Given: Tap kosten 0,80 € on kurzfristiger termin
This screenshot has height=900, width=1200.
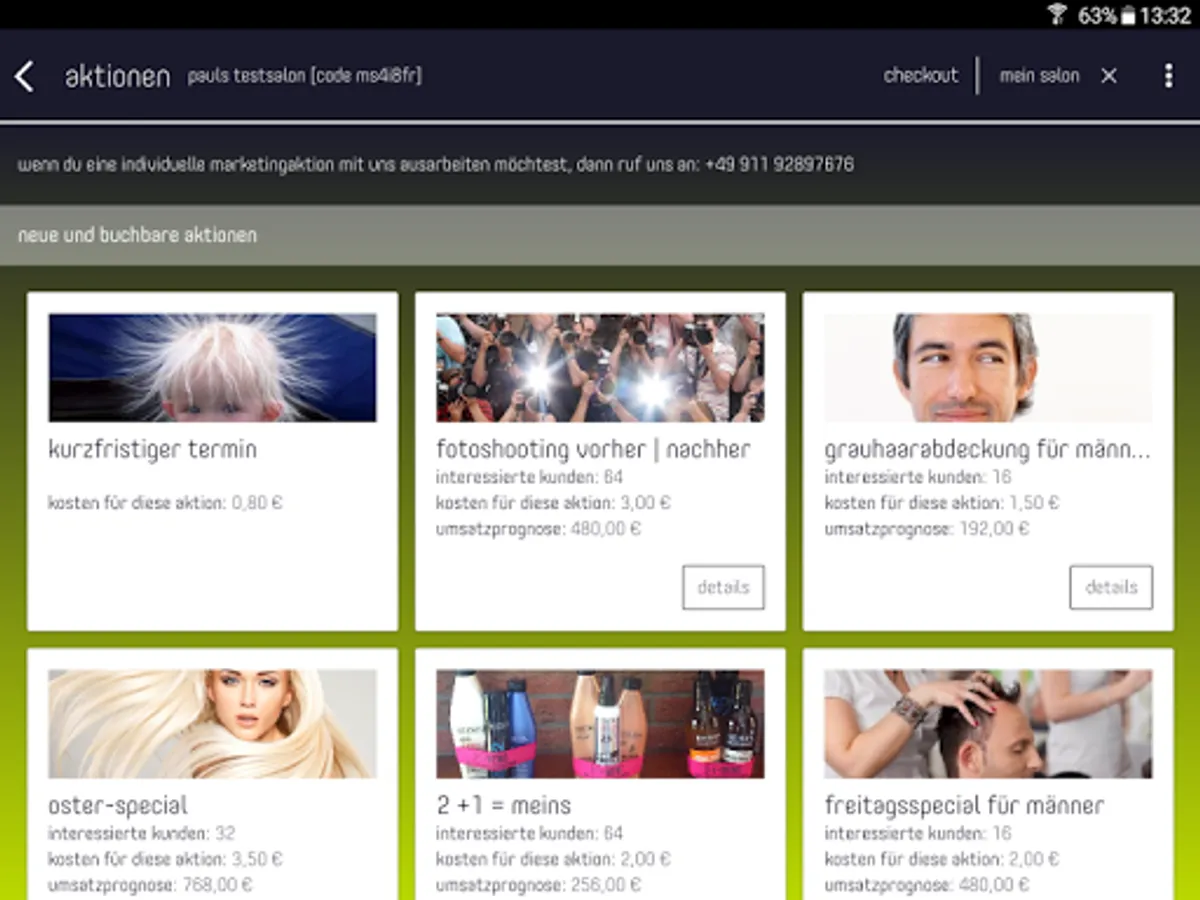Looking at the screenshot, I should (165, 503).
